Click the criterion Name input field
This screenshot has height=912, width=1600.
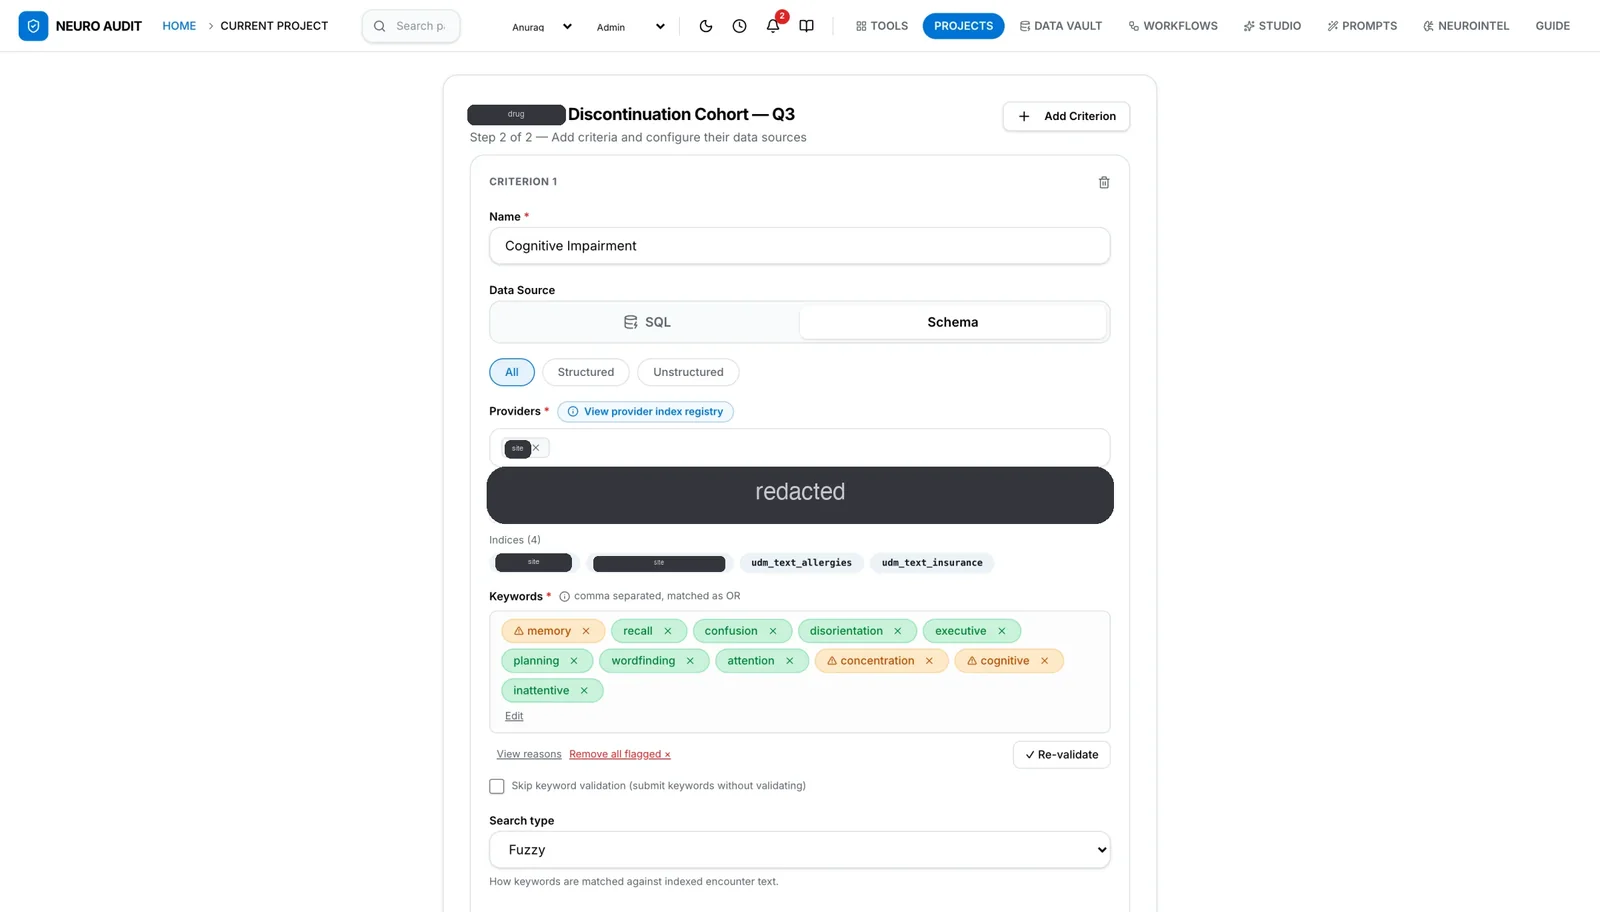(800, 246)
